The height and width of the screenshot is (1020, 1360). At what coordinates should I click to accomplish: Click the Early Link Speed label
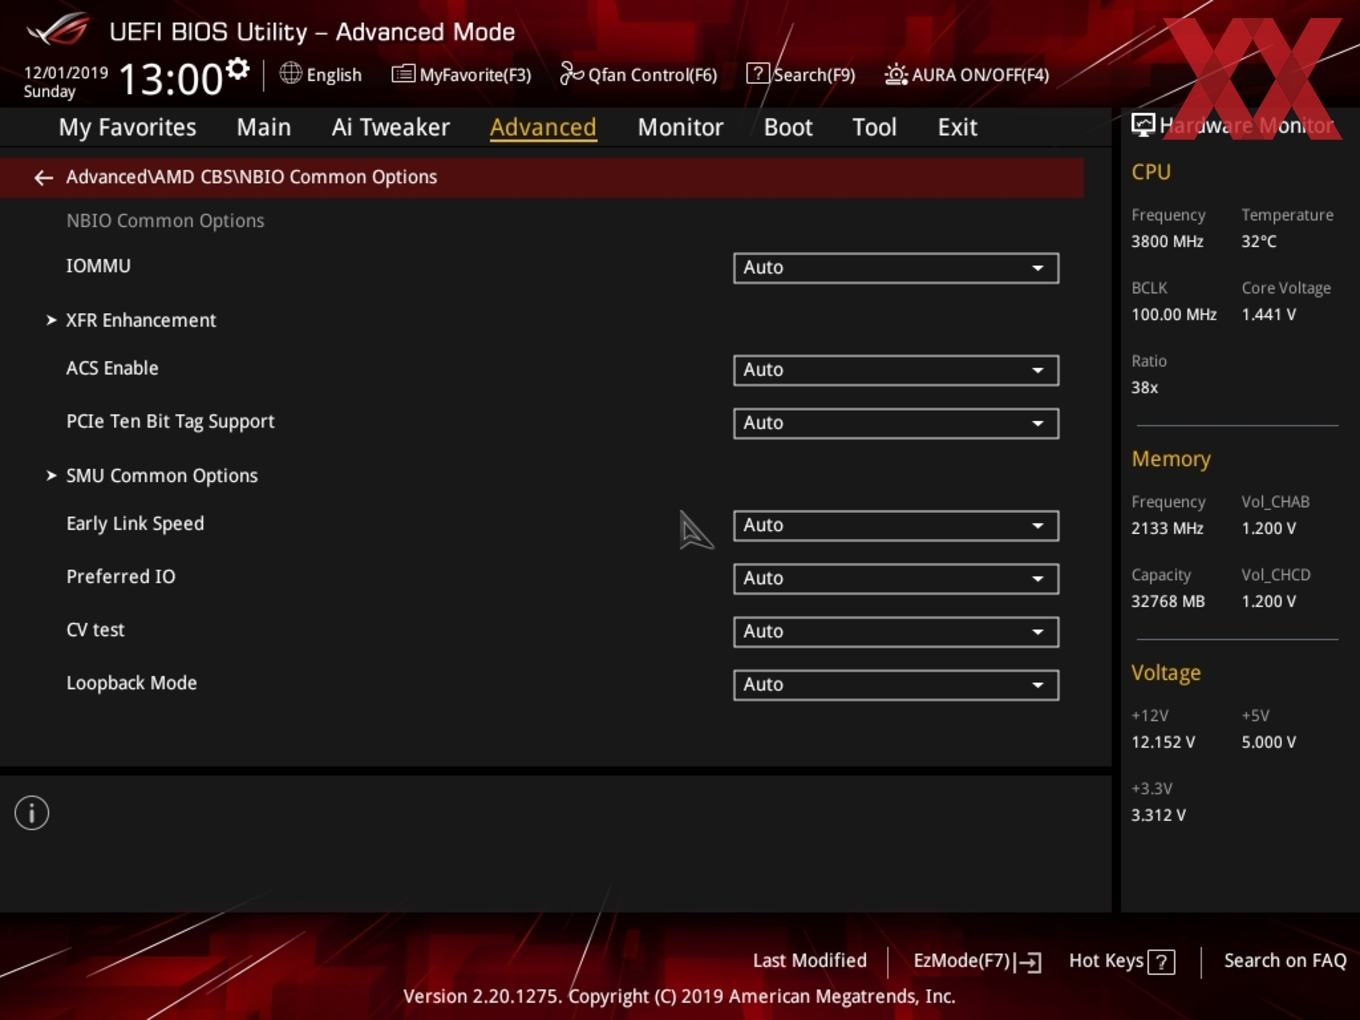135,524
